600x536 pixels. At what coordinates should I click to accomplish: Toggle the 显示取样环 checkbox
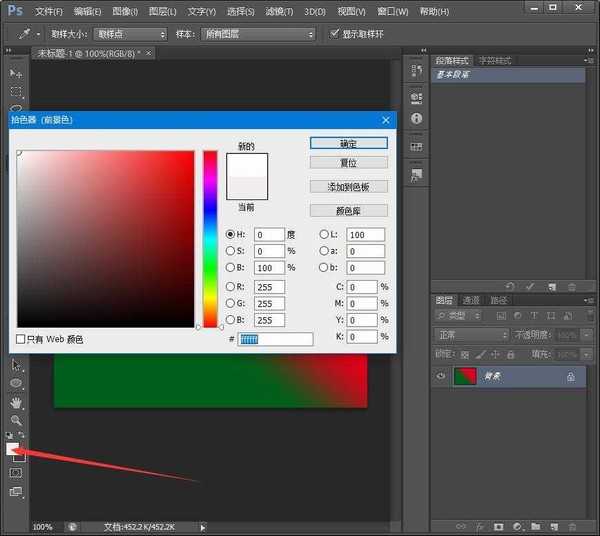coord(335,34)
